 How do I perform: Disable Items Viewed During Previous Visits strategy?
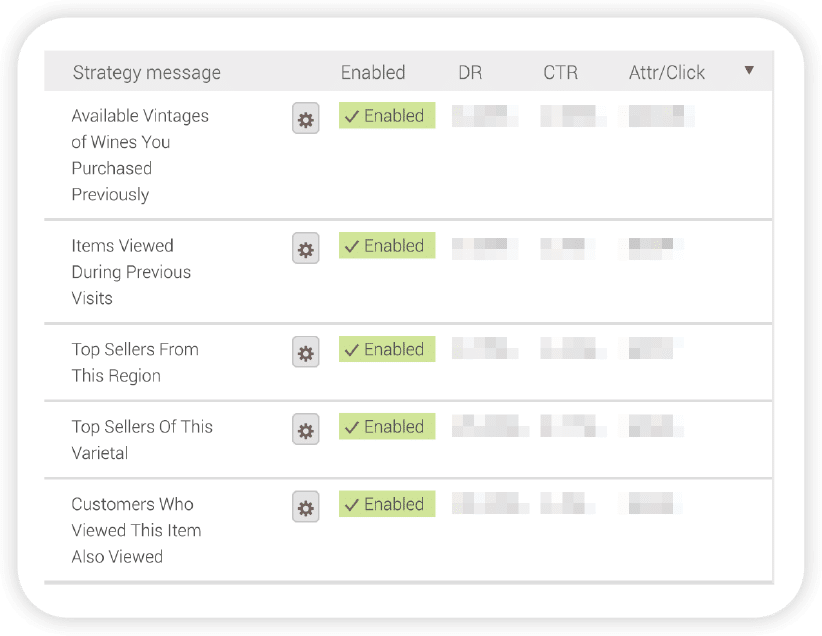click(x=386, y=246)
